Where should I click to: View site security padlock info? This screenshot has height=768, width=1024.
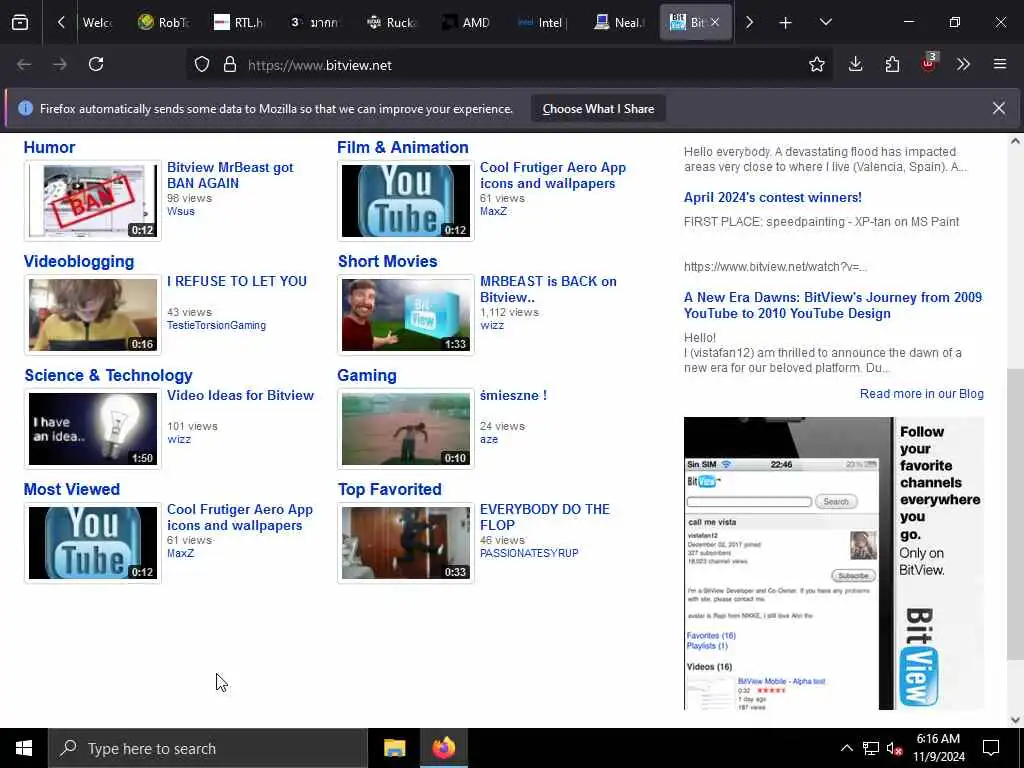tap(229, 65)
